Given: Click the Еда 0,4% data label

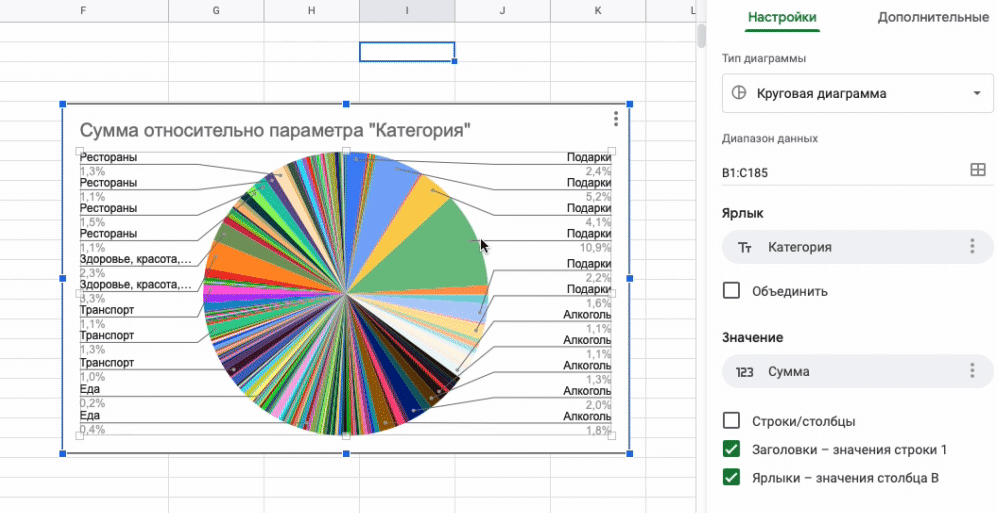Looking at the screenshot, I should tap(92, 422).
